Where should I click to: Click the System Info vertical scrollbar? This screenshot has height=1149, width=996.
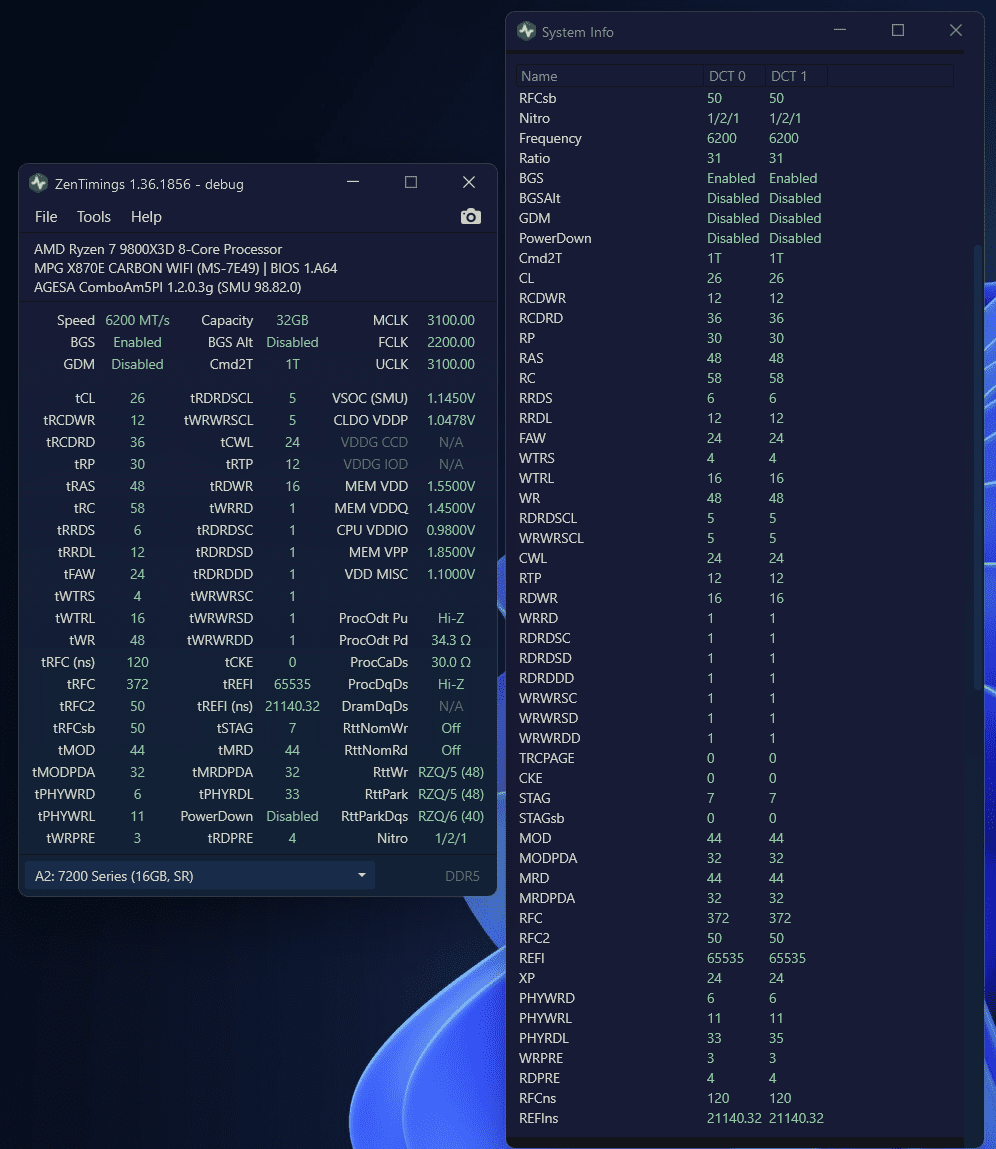click(x=977, y=469)
